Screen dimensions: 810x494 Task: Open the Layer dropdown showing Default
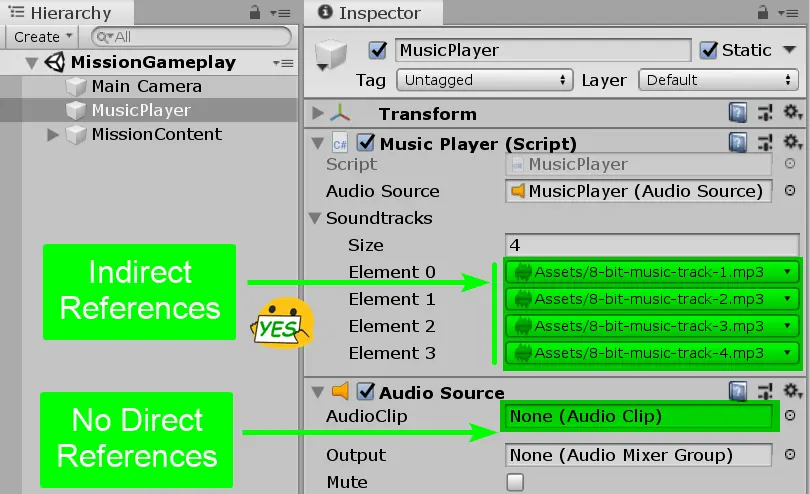[718, 80]
